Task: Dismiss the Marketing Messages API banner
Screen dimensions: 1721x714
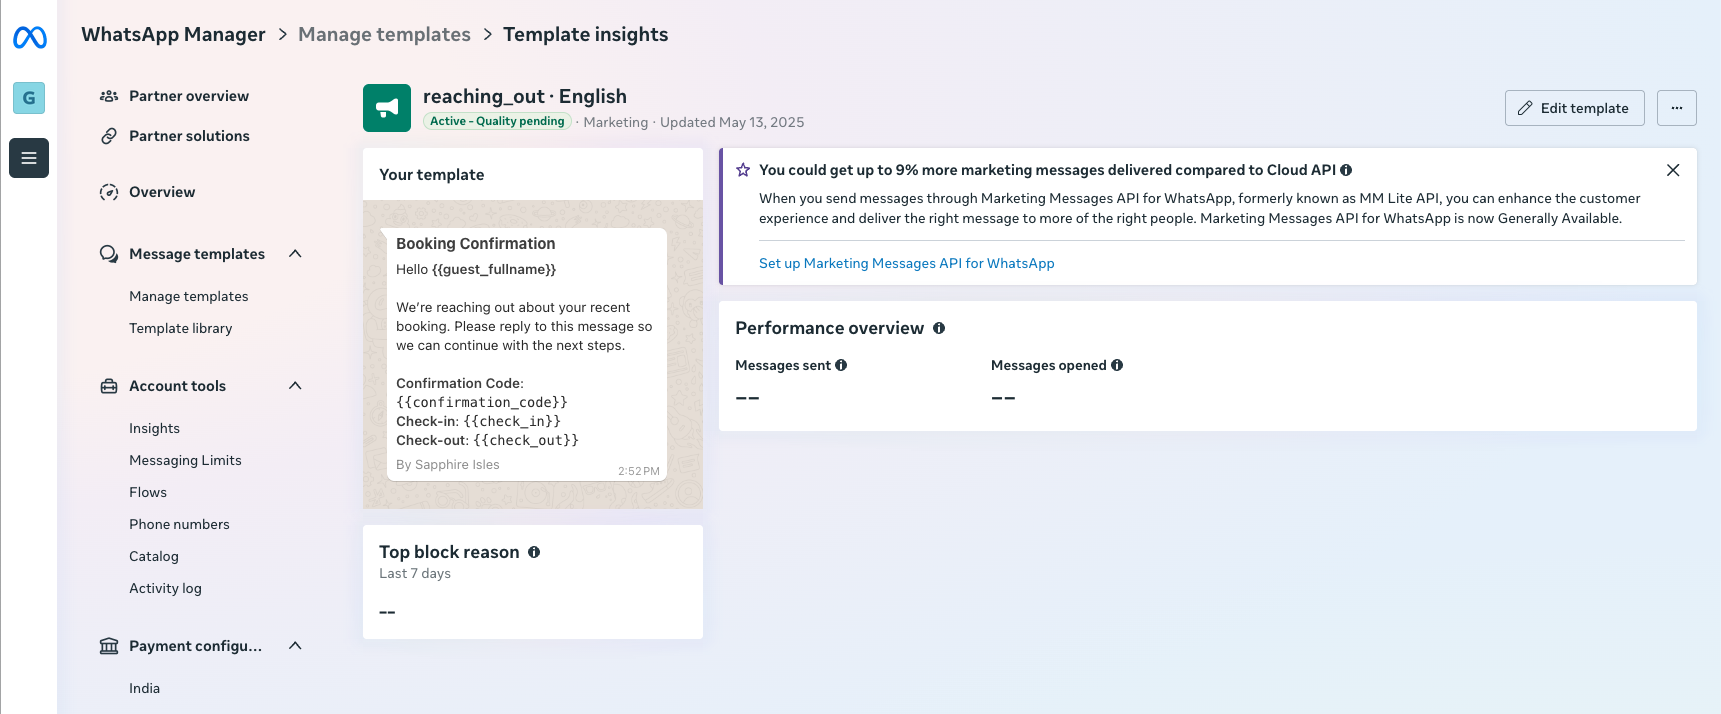Action: point(1673,170)
